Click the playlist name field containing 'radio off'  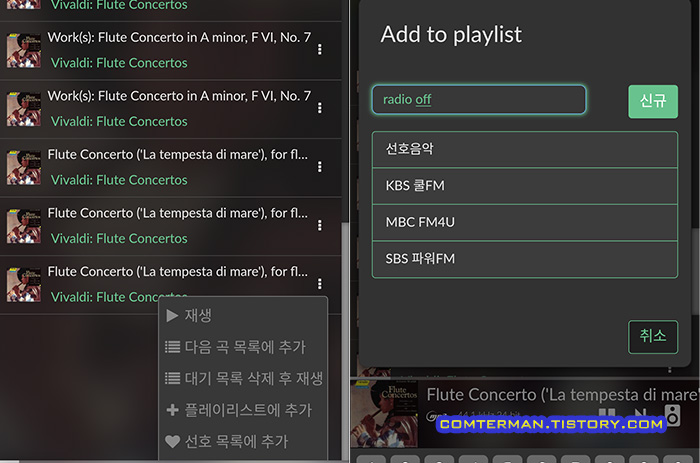pos(479,100)
